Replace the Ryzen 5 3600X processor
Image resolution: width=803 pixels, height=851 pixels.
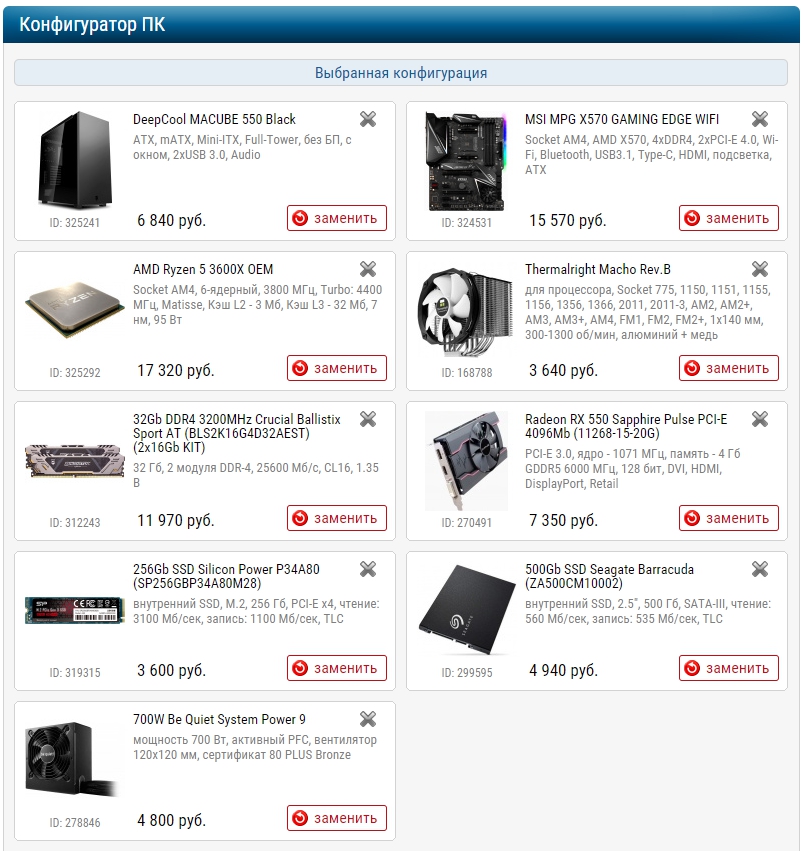(336, 368)
